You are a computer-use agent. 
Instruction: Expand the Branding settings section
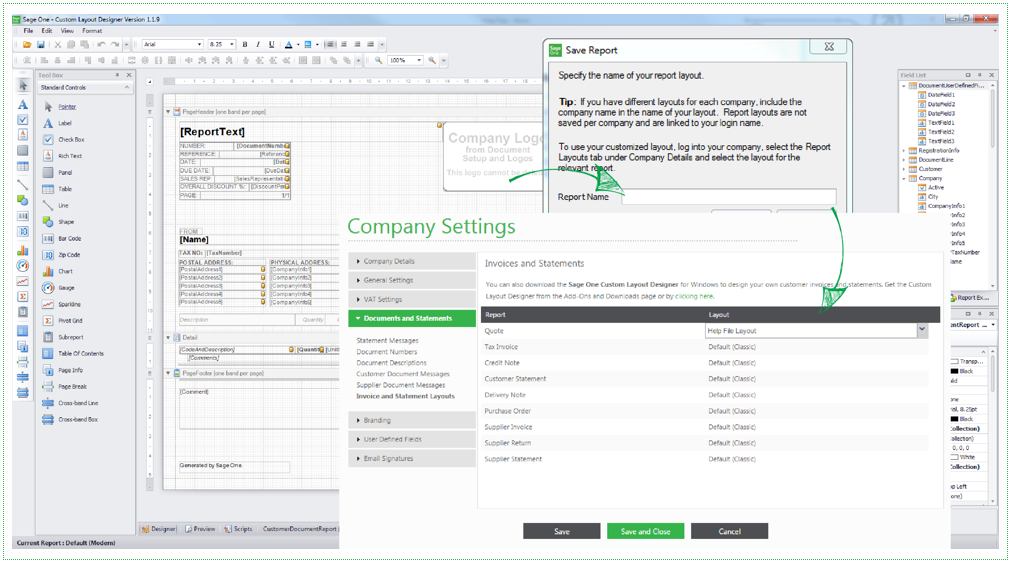pos(412,420)
